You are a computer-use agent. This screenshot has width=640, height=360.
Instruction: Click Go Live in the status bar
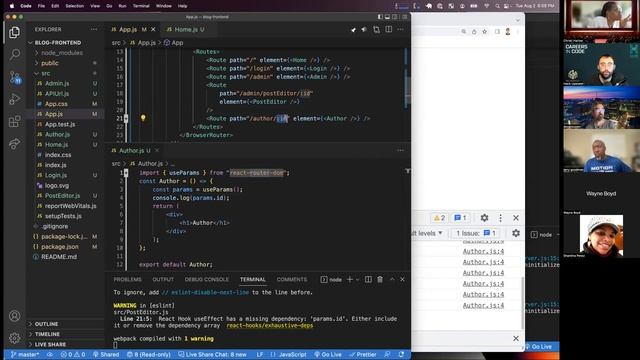328,355
